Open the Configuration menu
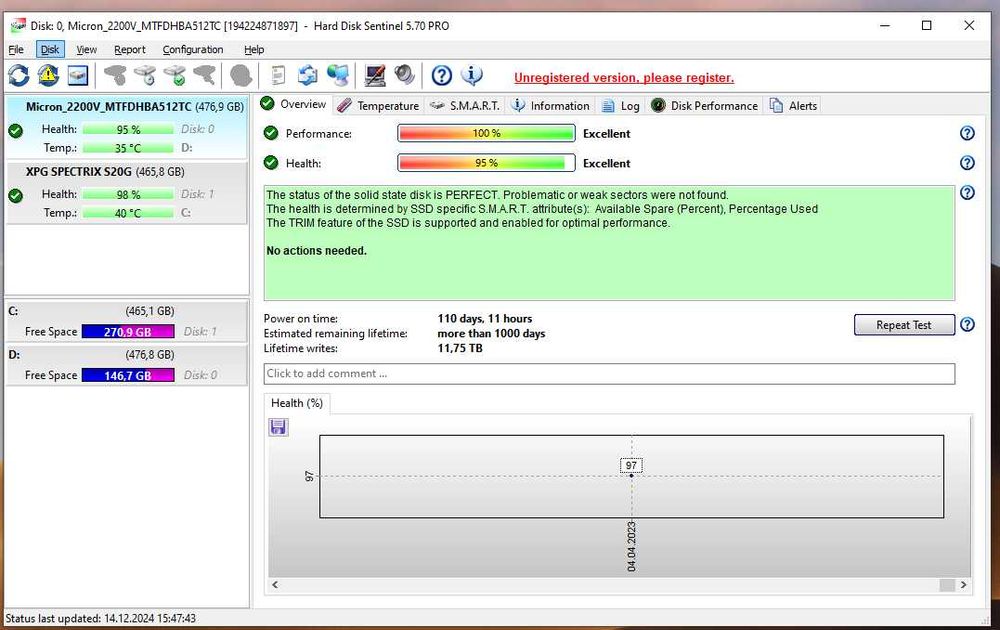Screen dimensions: 1000x630 [193, 50]
